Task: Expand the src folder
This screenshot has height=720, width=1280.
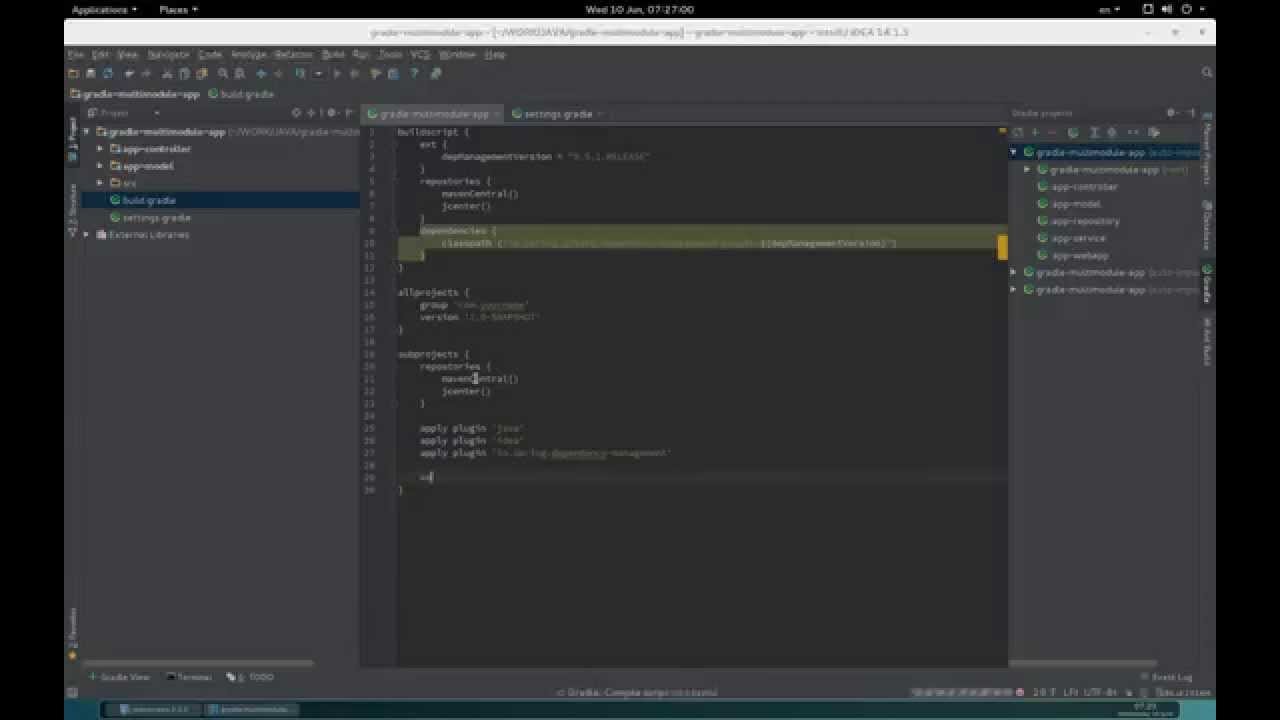Action: [x=100, y=183]
